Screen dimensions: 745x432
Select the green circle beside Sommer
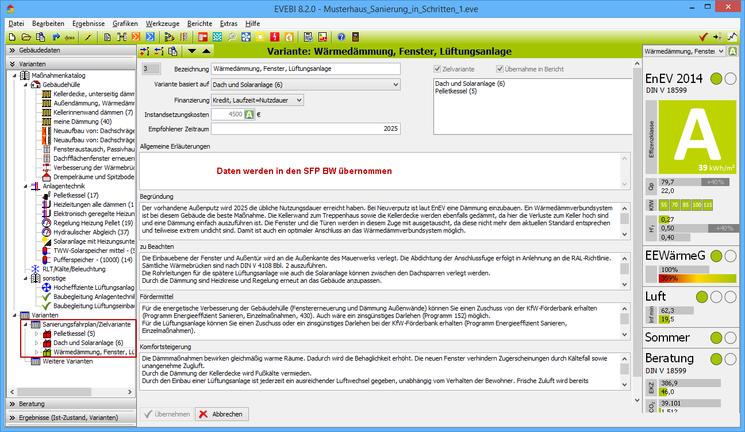pyautogui.click(x=716, y=338)
